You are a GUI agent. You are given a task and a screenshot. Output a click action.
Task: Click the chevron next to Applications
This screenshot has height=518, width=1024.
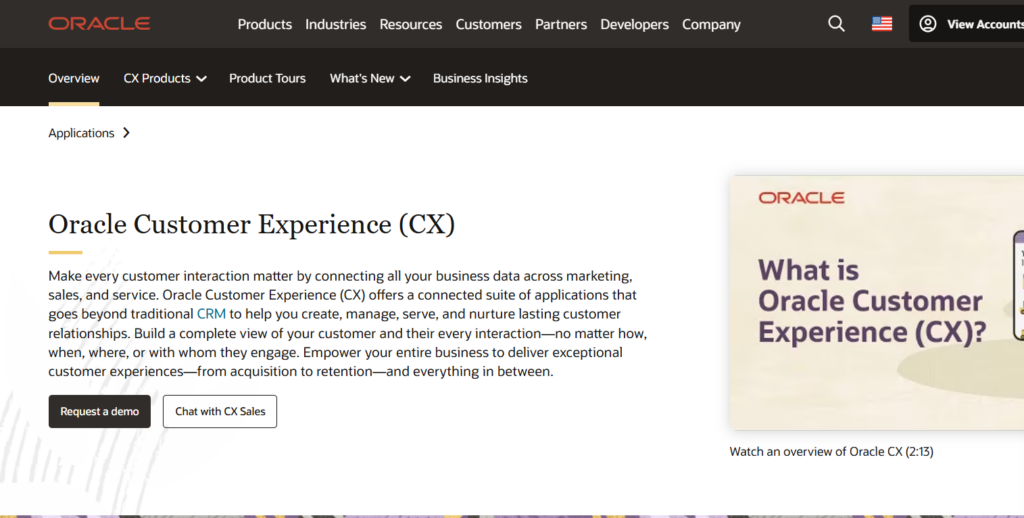coord(126,133)
